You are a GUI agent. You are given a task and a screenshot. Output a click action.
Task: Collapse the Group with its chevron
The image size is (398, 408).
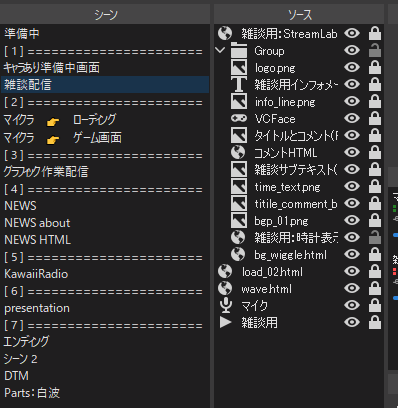pyautogui.click(x=220, y=50)
